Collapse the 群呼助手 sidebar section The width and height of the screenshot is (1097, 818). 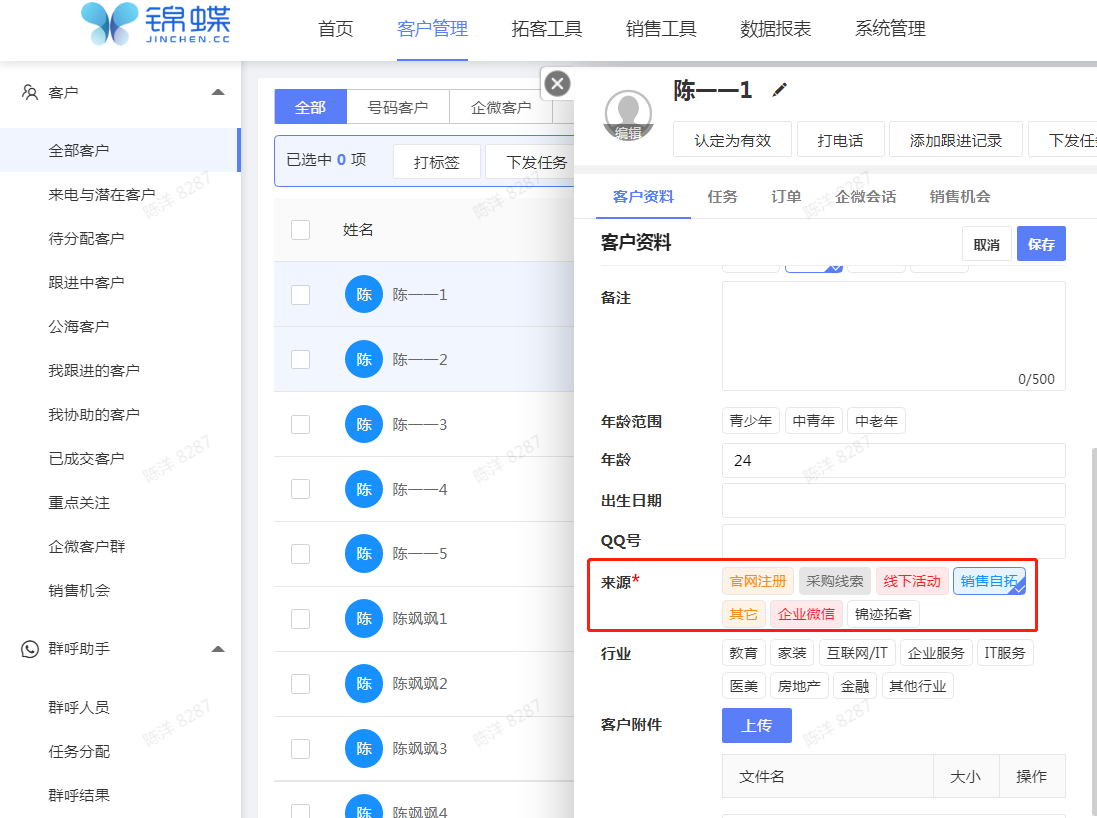pos(218,649)
